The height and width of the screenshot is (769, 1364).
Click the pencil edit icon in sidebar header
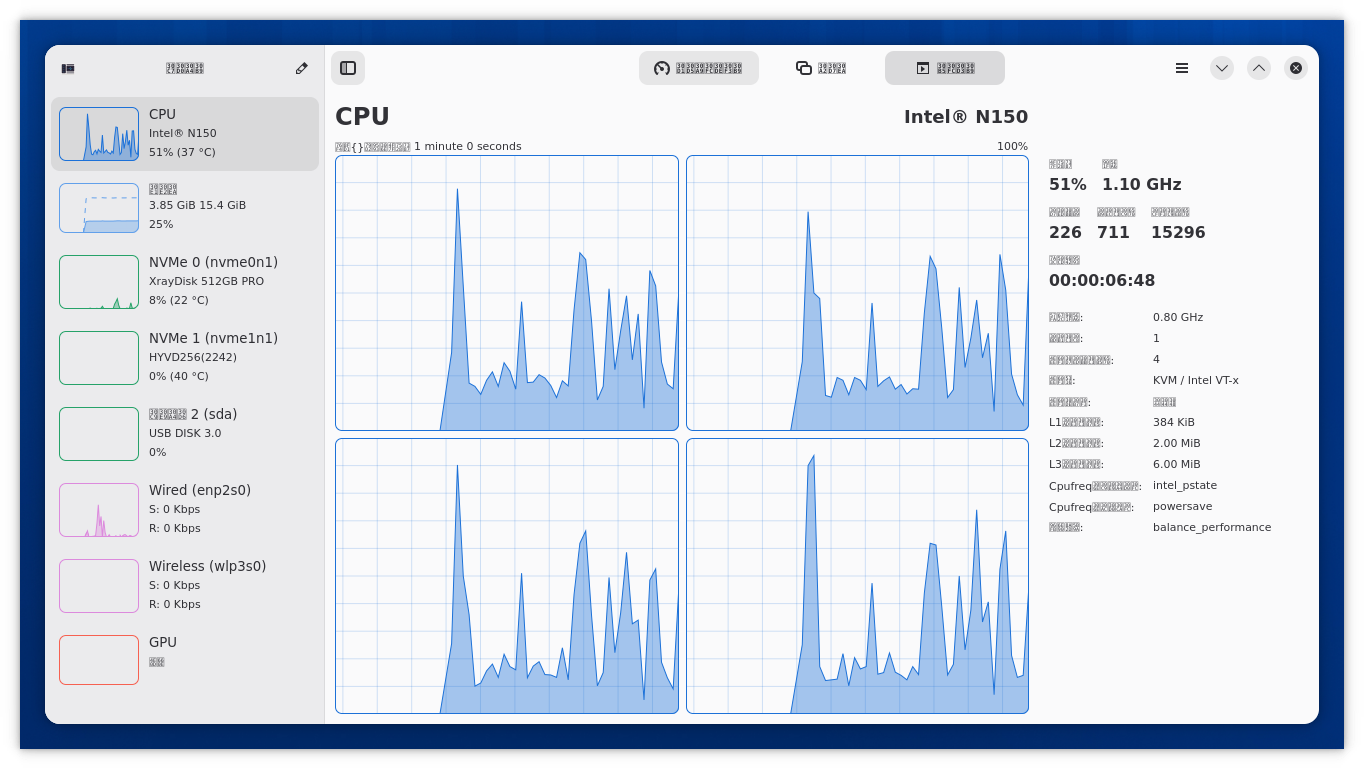tap(301, 68)
